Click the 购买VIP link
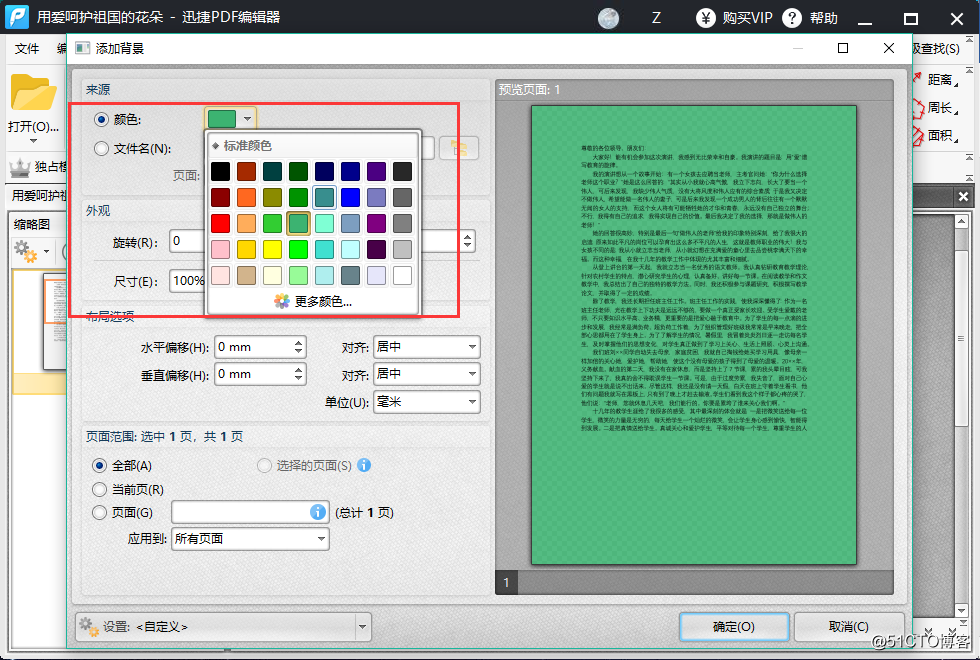The height and width of the screenshot is (660, 980). [x=748, y=18]
